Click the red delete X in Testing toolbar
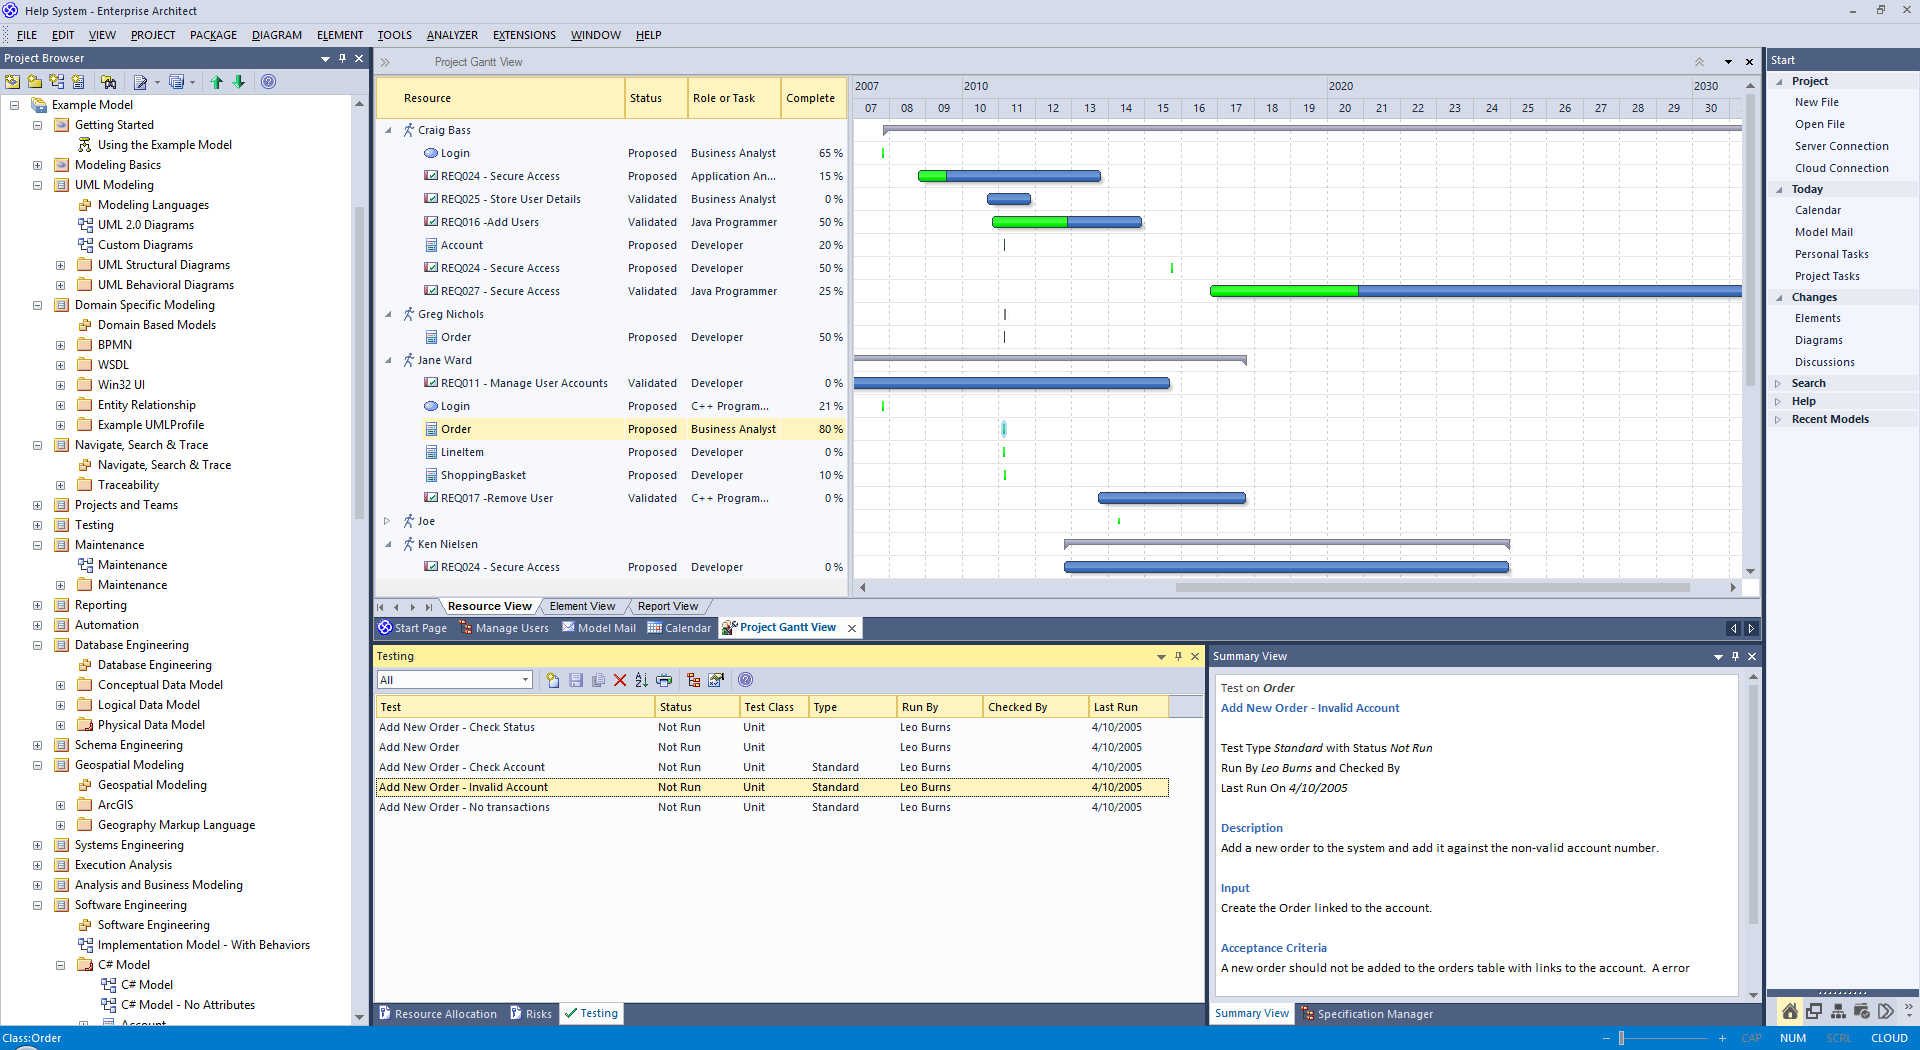Viewport: 1920px width, 1050px height. pos(620,680)
